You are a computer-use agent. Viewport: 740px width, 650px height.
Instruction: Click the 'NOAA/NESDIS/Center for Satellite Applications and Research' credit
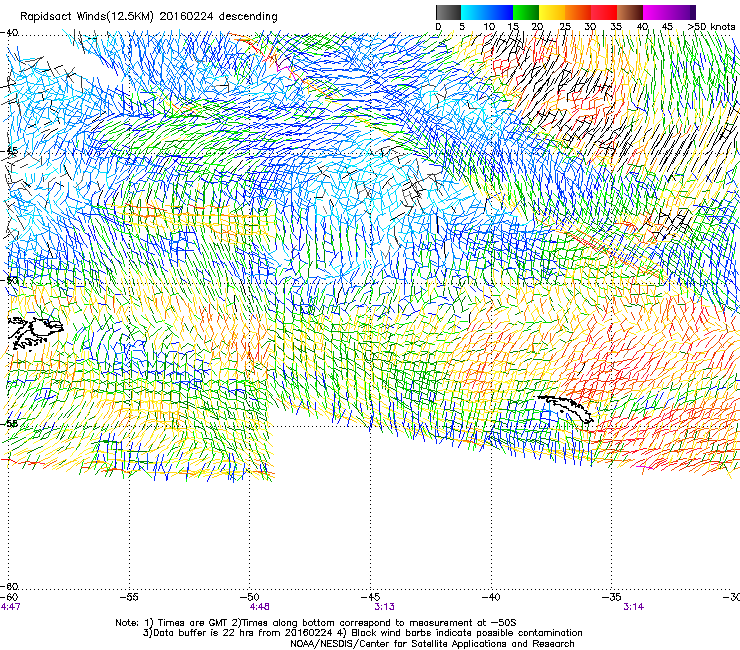coord(432,644)
